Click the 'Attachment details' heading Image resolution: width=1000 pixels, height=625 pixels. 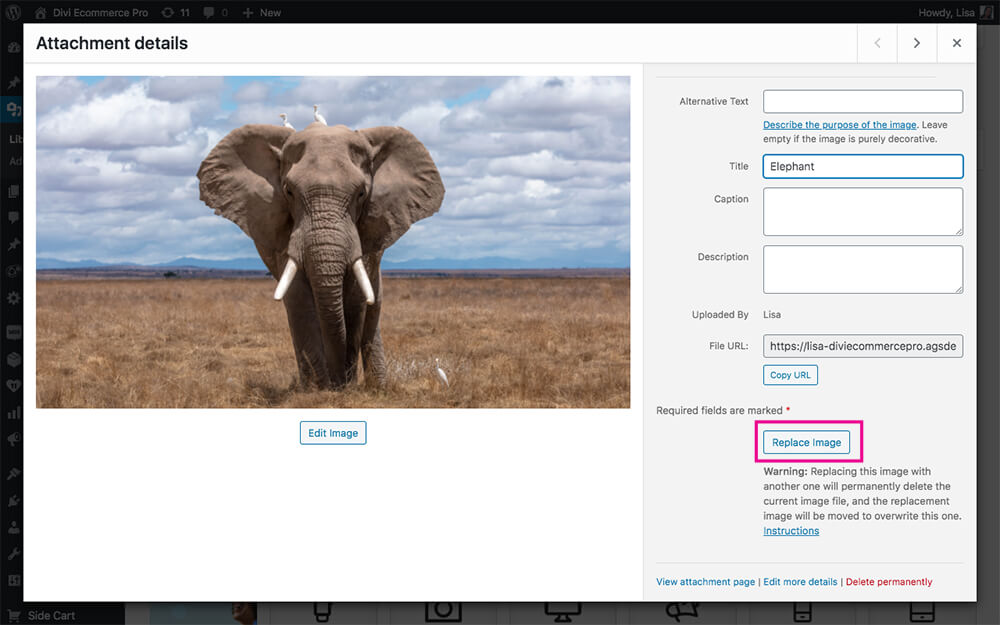(x=112, y=43)
